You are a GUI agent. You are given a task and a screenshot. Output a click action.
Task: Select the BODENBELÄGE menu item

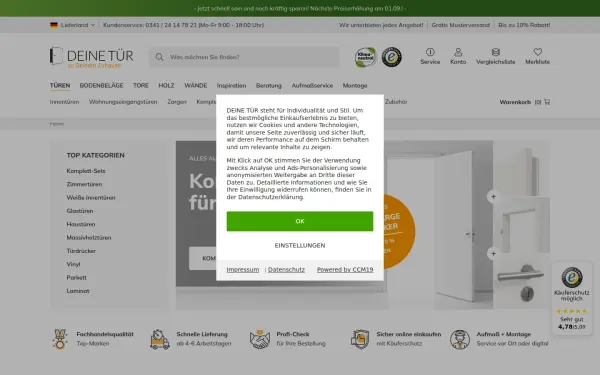tap(101, 85)
